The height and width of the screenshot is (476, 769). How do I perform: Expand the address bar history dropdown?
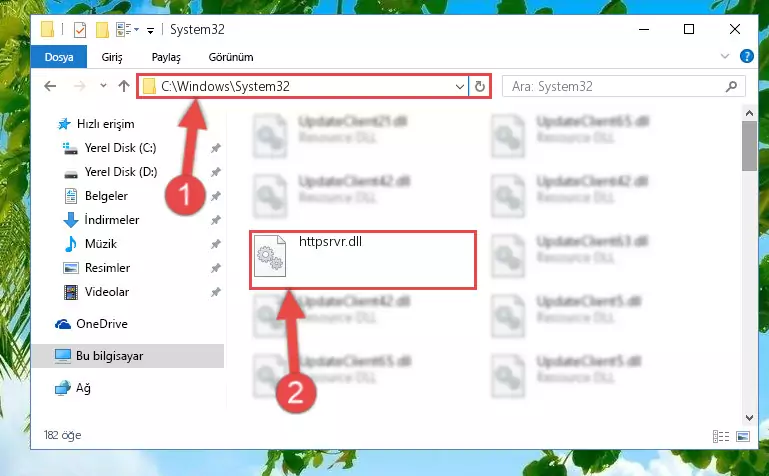460,87
